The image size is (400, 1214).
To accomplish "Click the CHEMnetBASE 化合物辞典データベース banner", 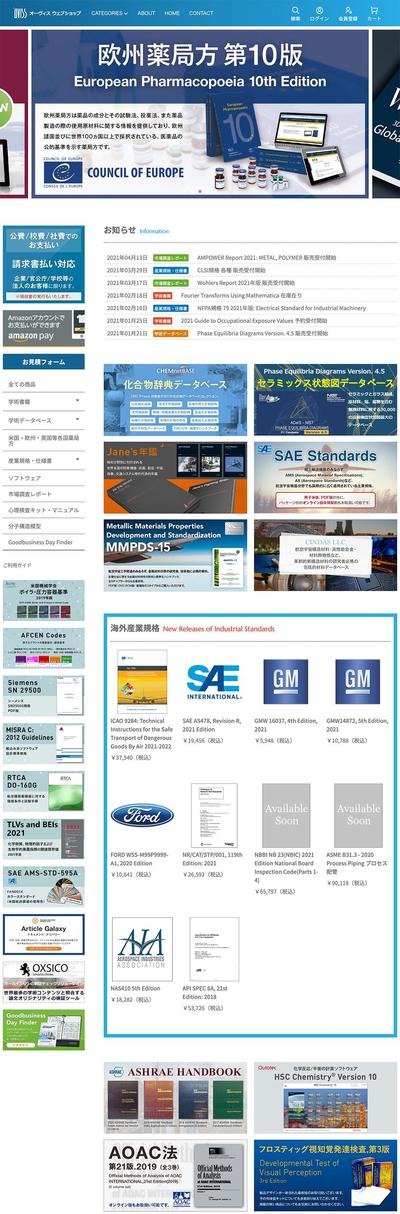I will click(175, 400).
